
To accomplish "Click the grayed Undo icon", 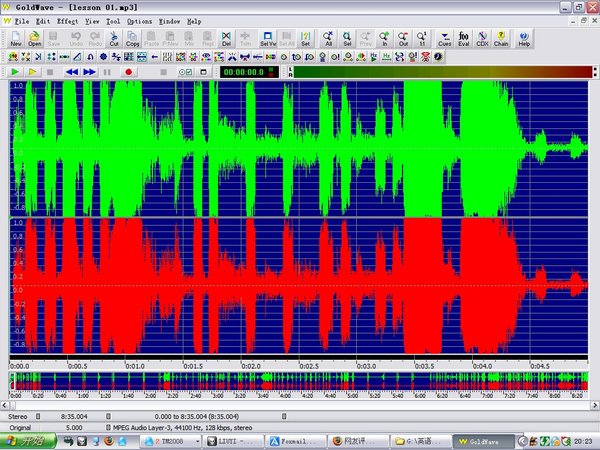I will [x=76, y=39].
